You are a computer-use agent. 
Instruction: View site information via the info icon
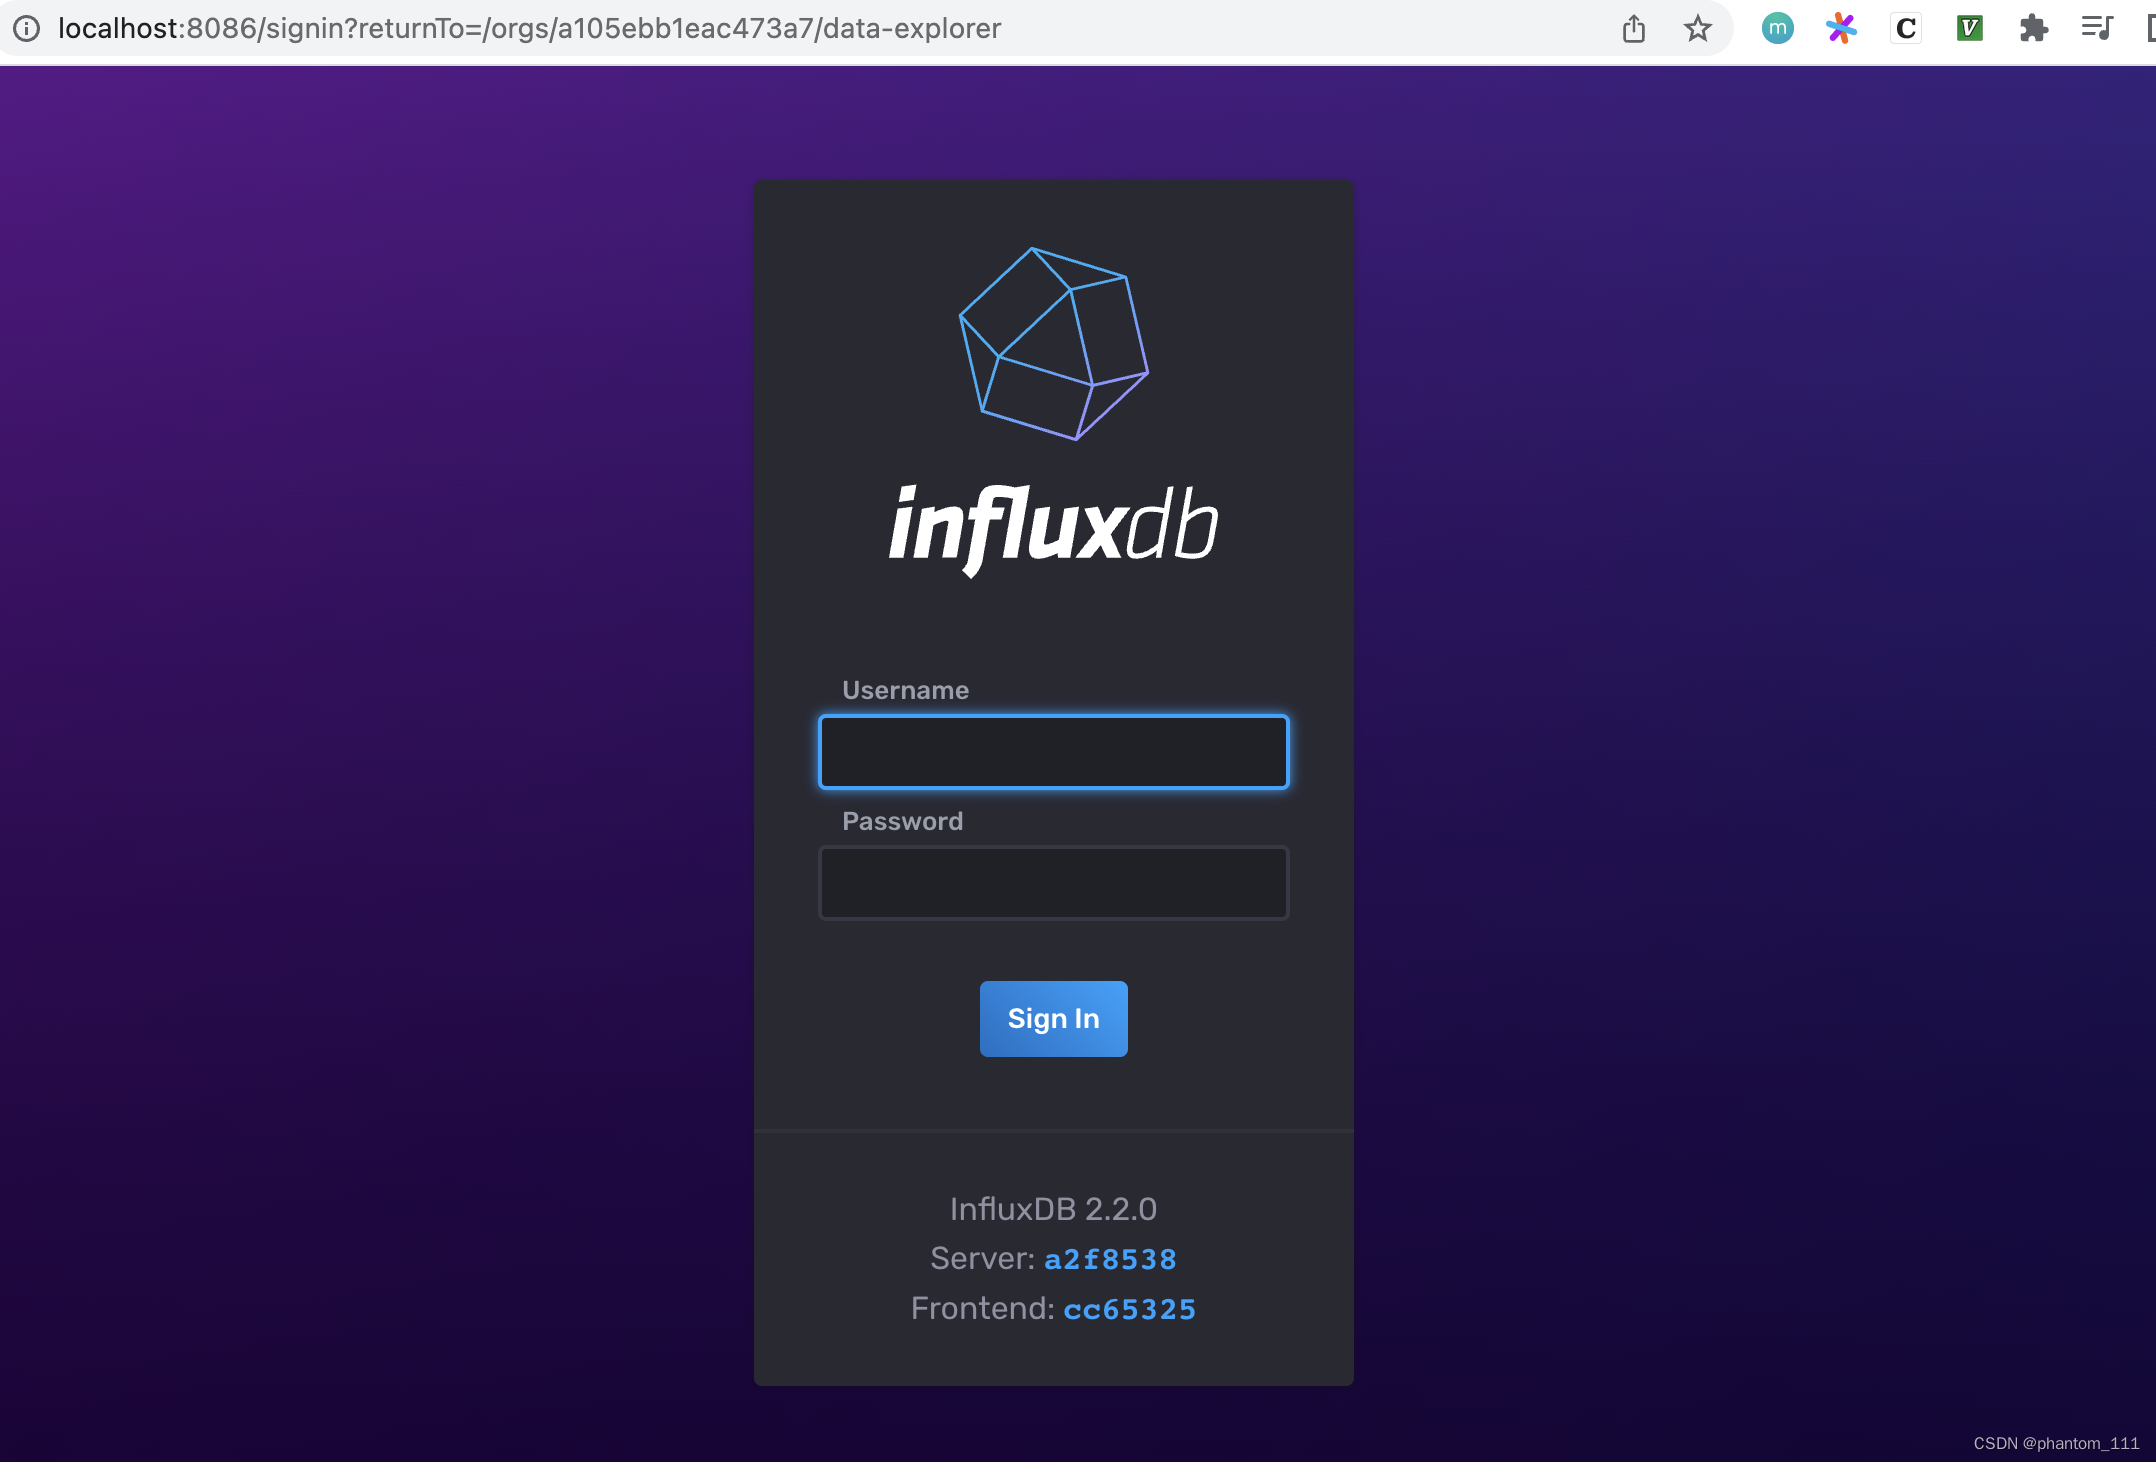click(x=26, y=28)
